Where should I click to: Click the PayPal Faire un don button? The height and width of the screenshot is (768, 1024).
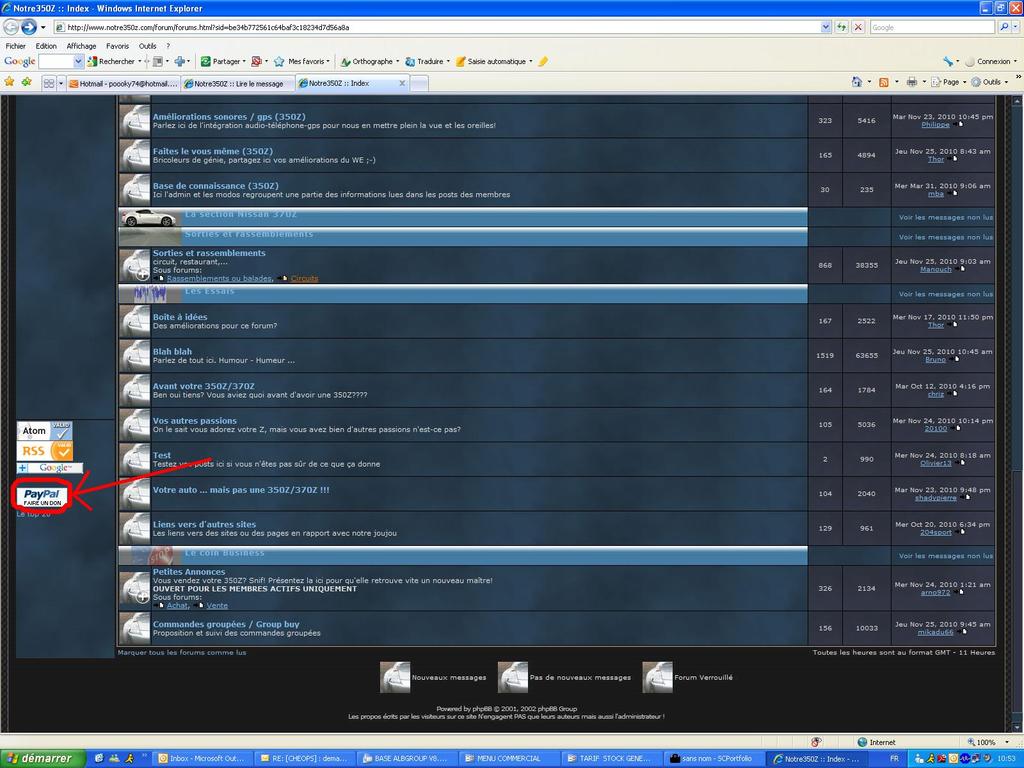(x=41, y=497)
